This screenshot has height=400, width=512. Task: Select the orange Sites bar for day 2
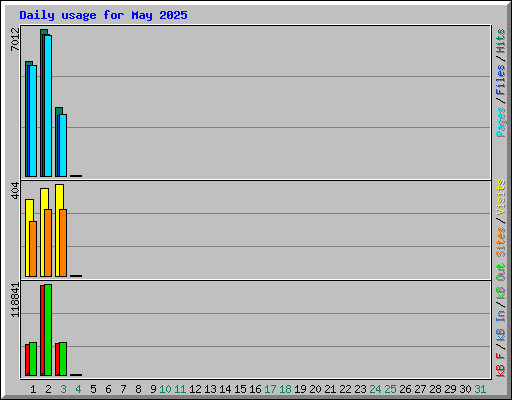coord(48,243)
